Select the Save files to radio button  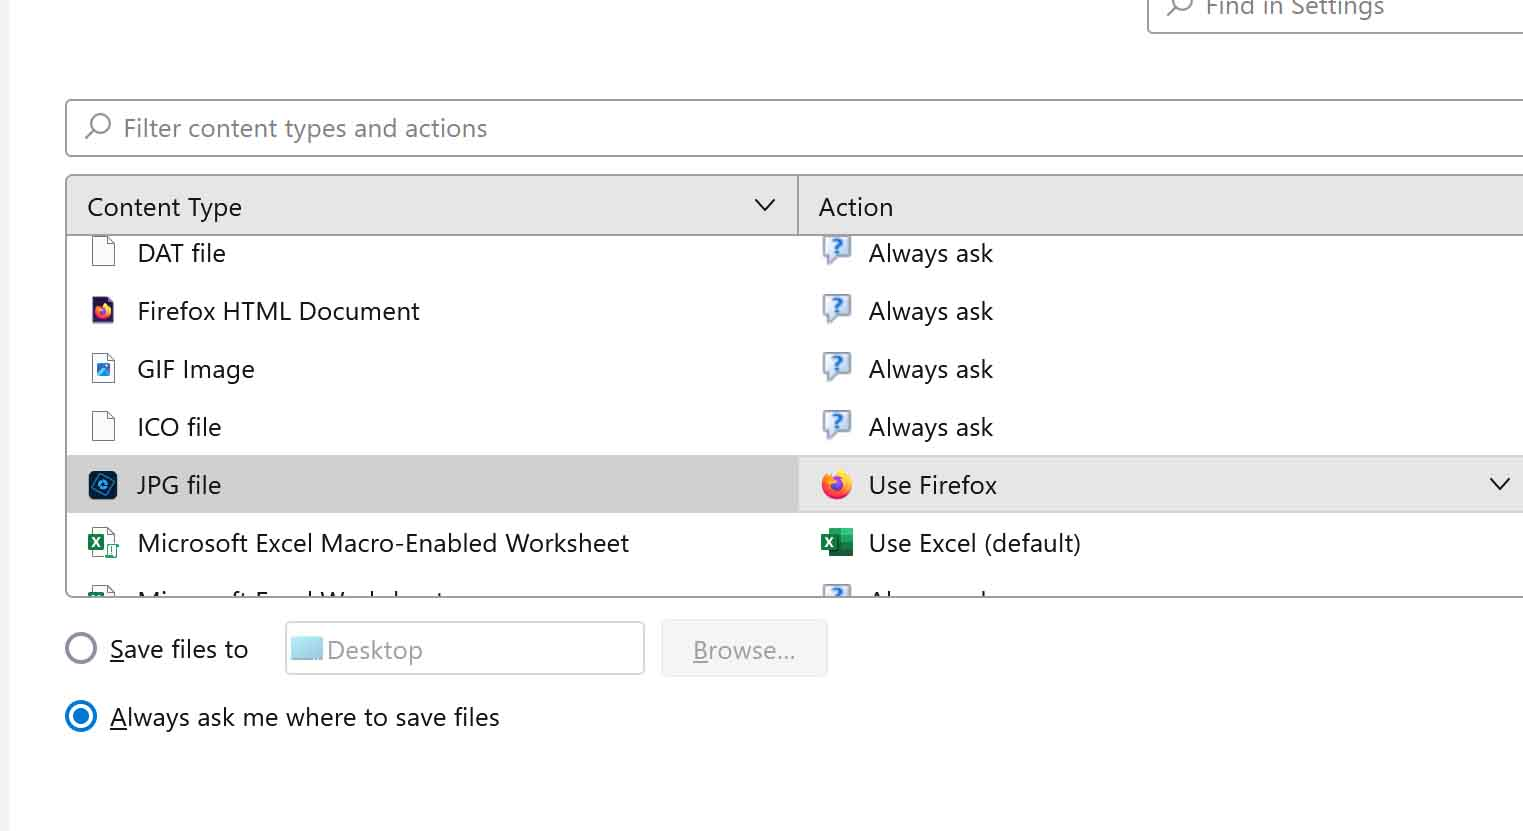[81, 649]
